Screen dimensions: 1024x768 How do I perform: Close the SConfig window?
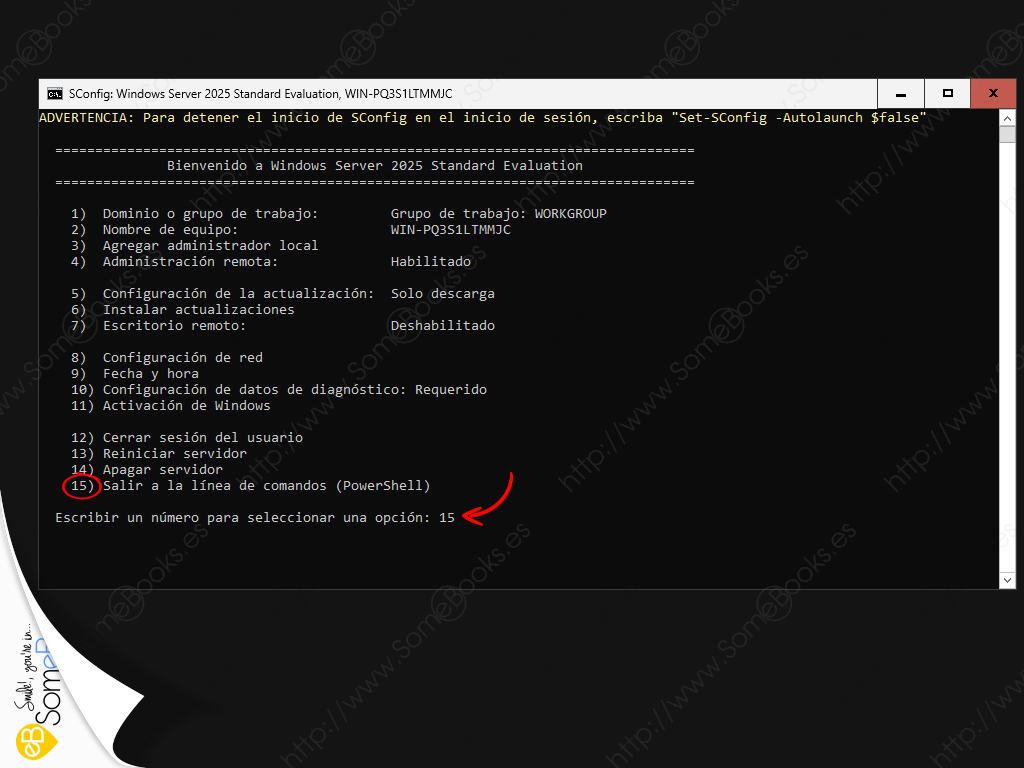[x=993, y=93]
